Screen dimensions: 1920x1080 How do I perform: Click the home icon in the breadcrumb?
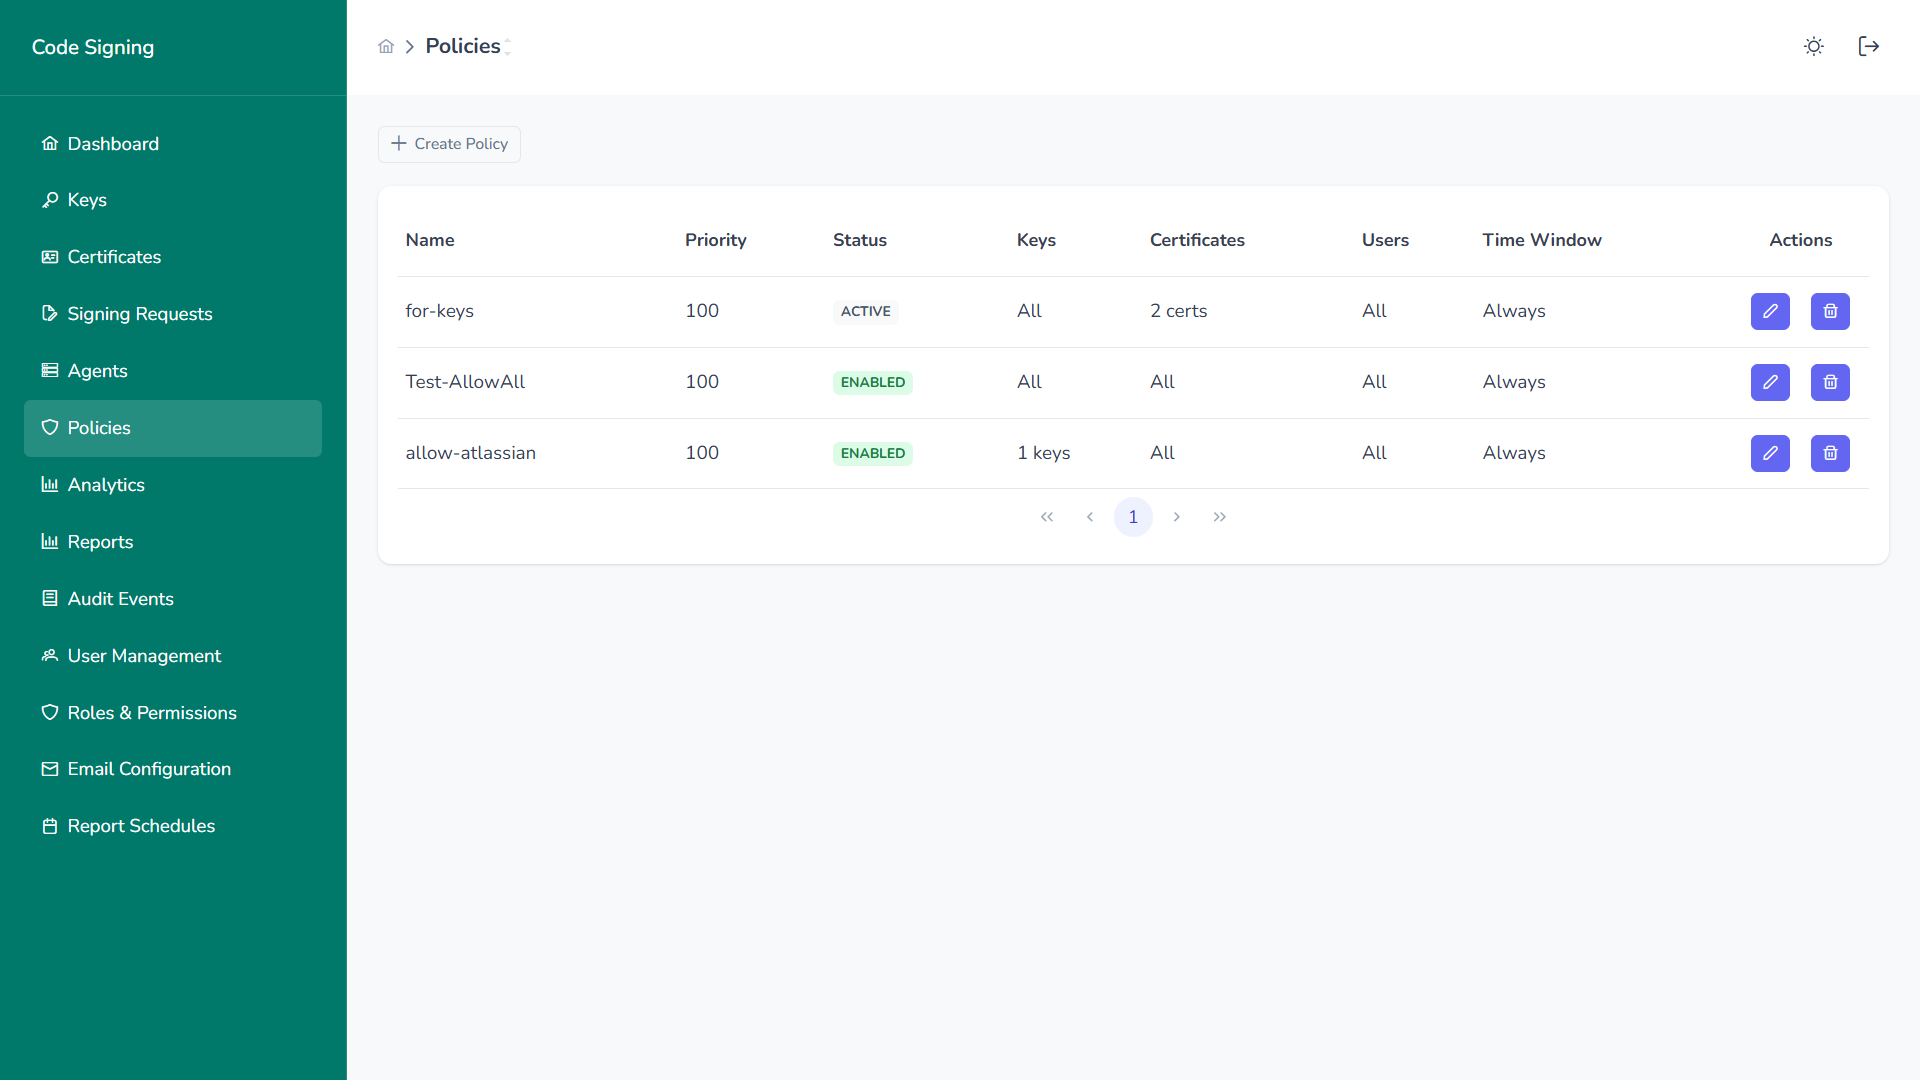(386, 46)
